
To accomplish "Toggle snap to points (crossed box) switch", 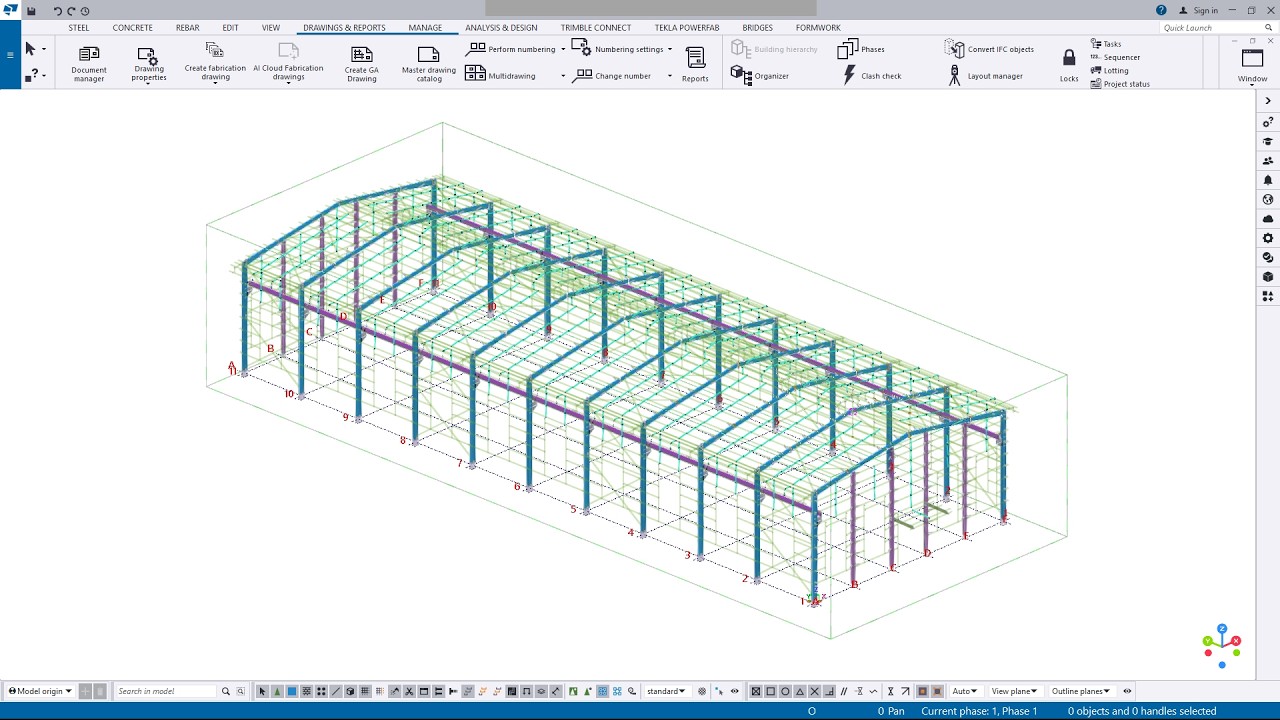I will click(x=756, y=691).
